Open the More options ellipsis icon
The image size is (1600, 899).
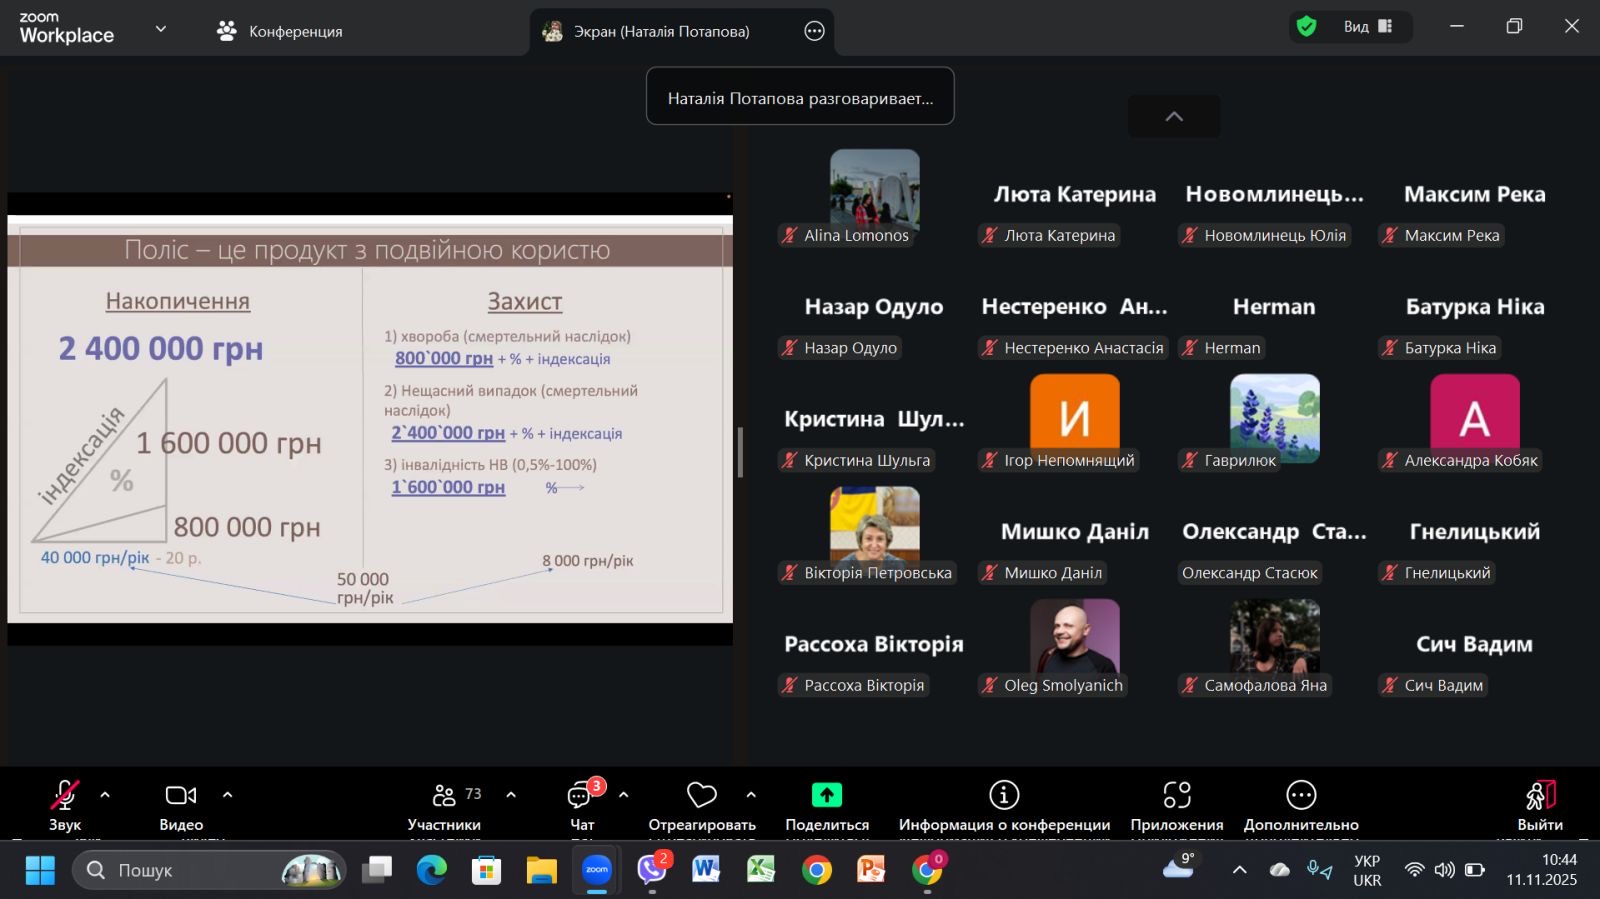pos(1301,796)
